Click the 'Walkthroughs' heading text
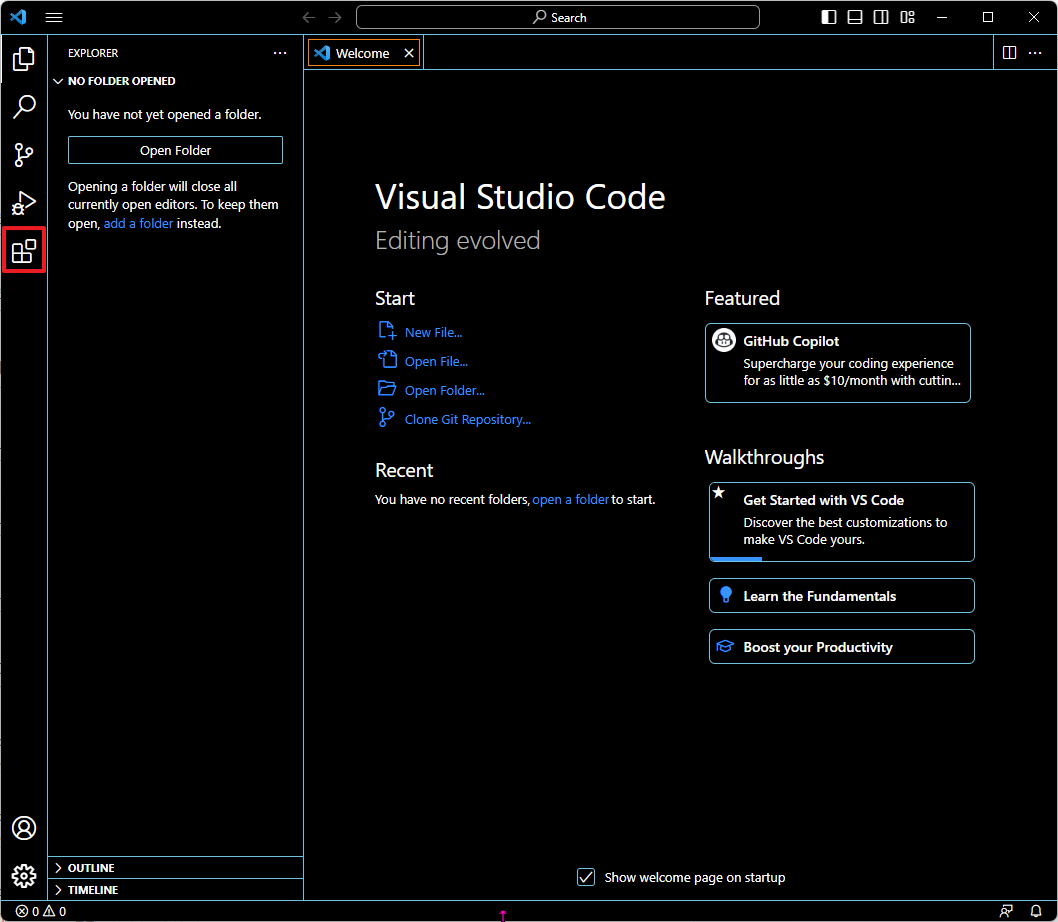 [x=764, y=458]
